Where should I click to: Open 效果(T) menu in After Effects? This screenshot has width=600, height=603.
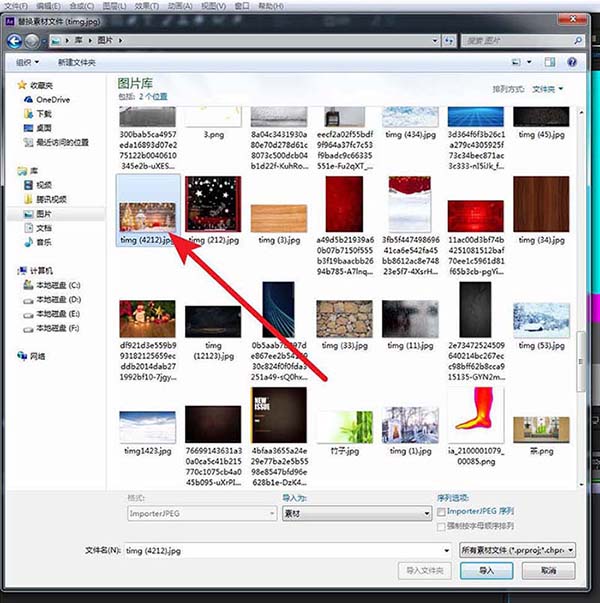coord(147,6)
